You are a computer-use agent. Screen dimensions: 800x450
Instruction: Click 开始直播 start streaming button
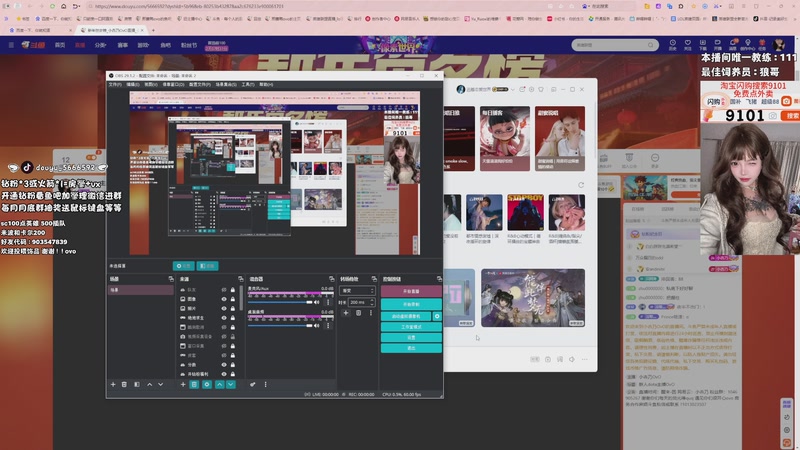tap(411, 291)
